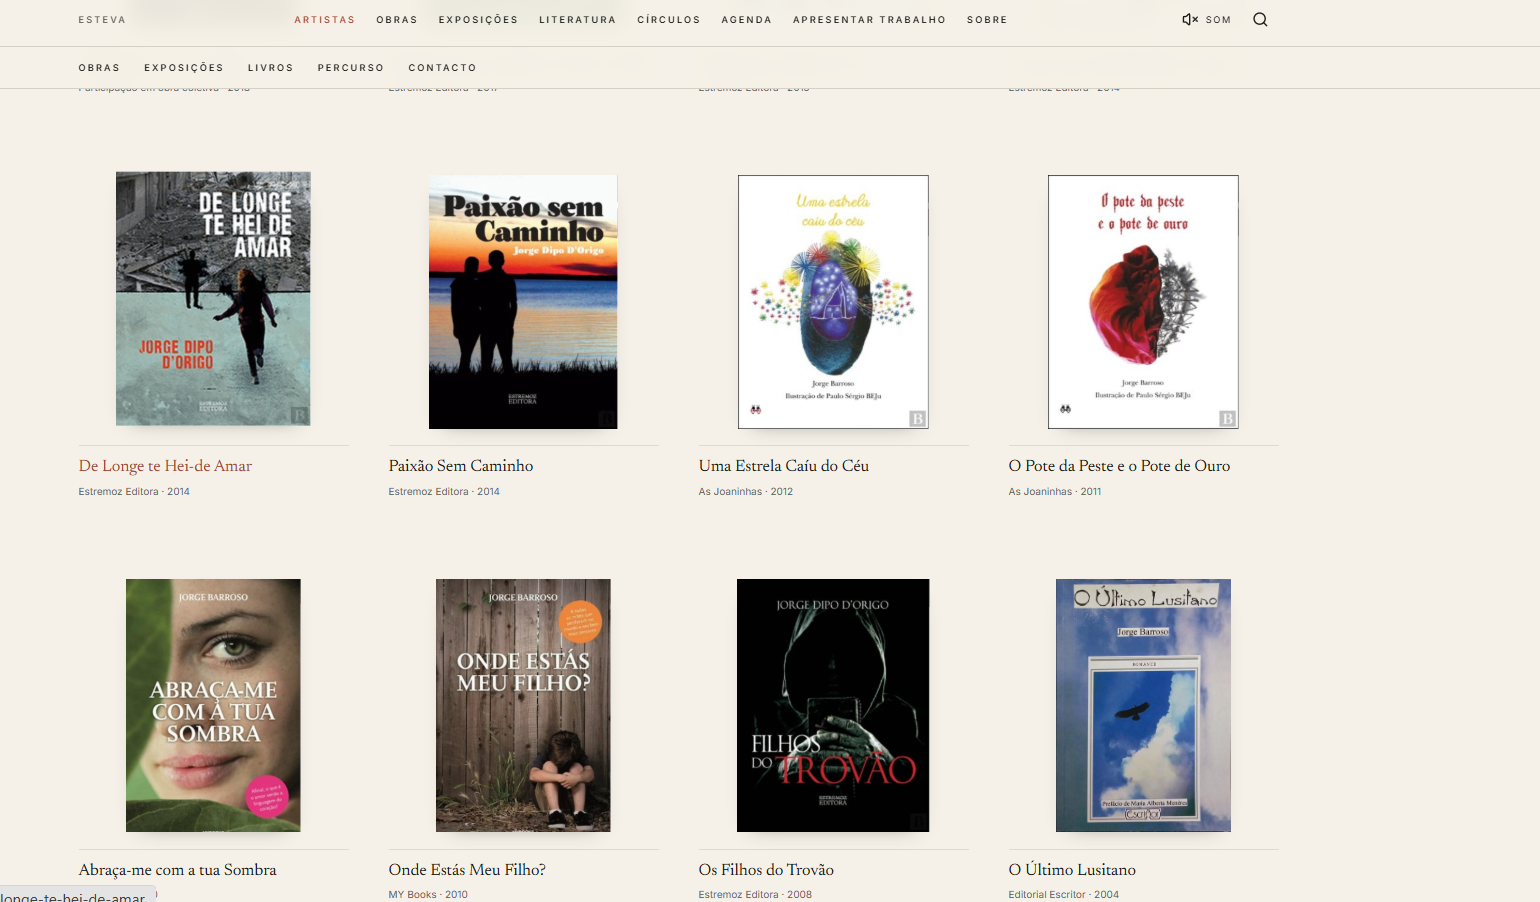Click the O Pote da Peste e o Pote de Ouro title

pos(1119,466)
